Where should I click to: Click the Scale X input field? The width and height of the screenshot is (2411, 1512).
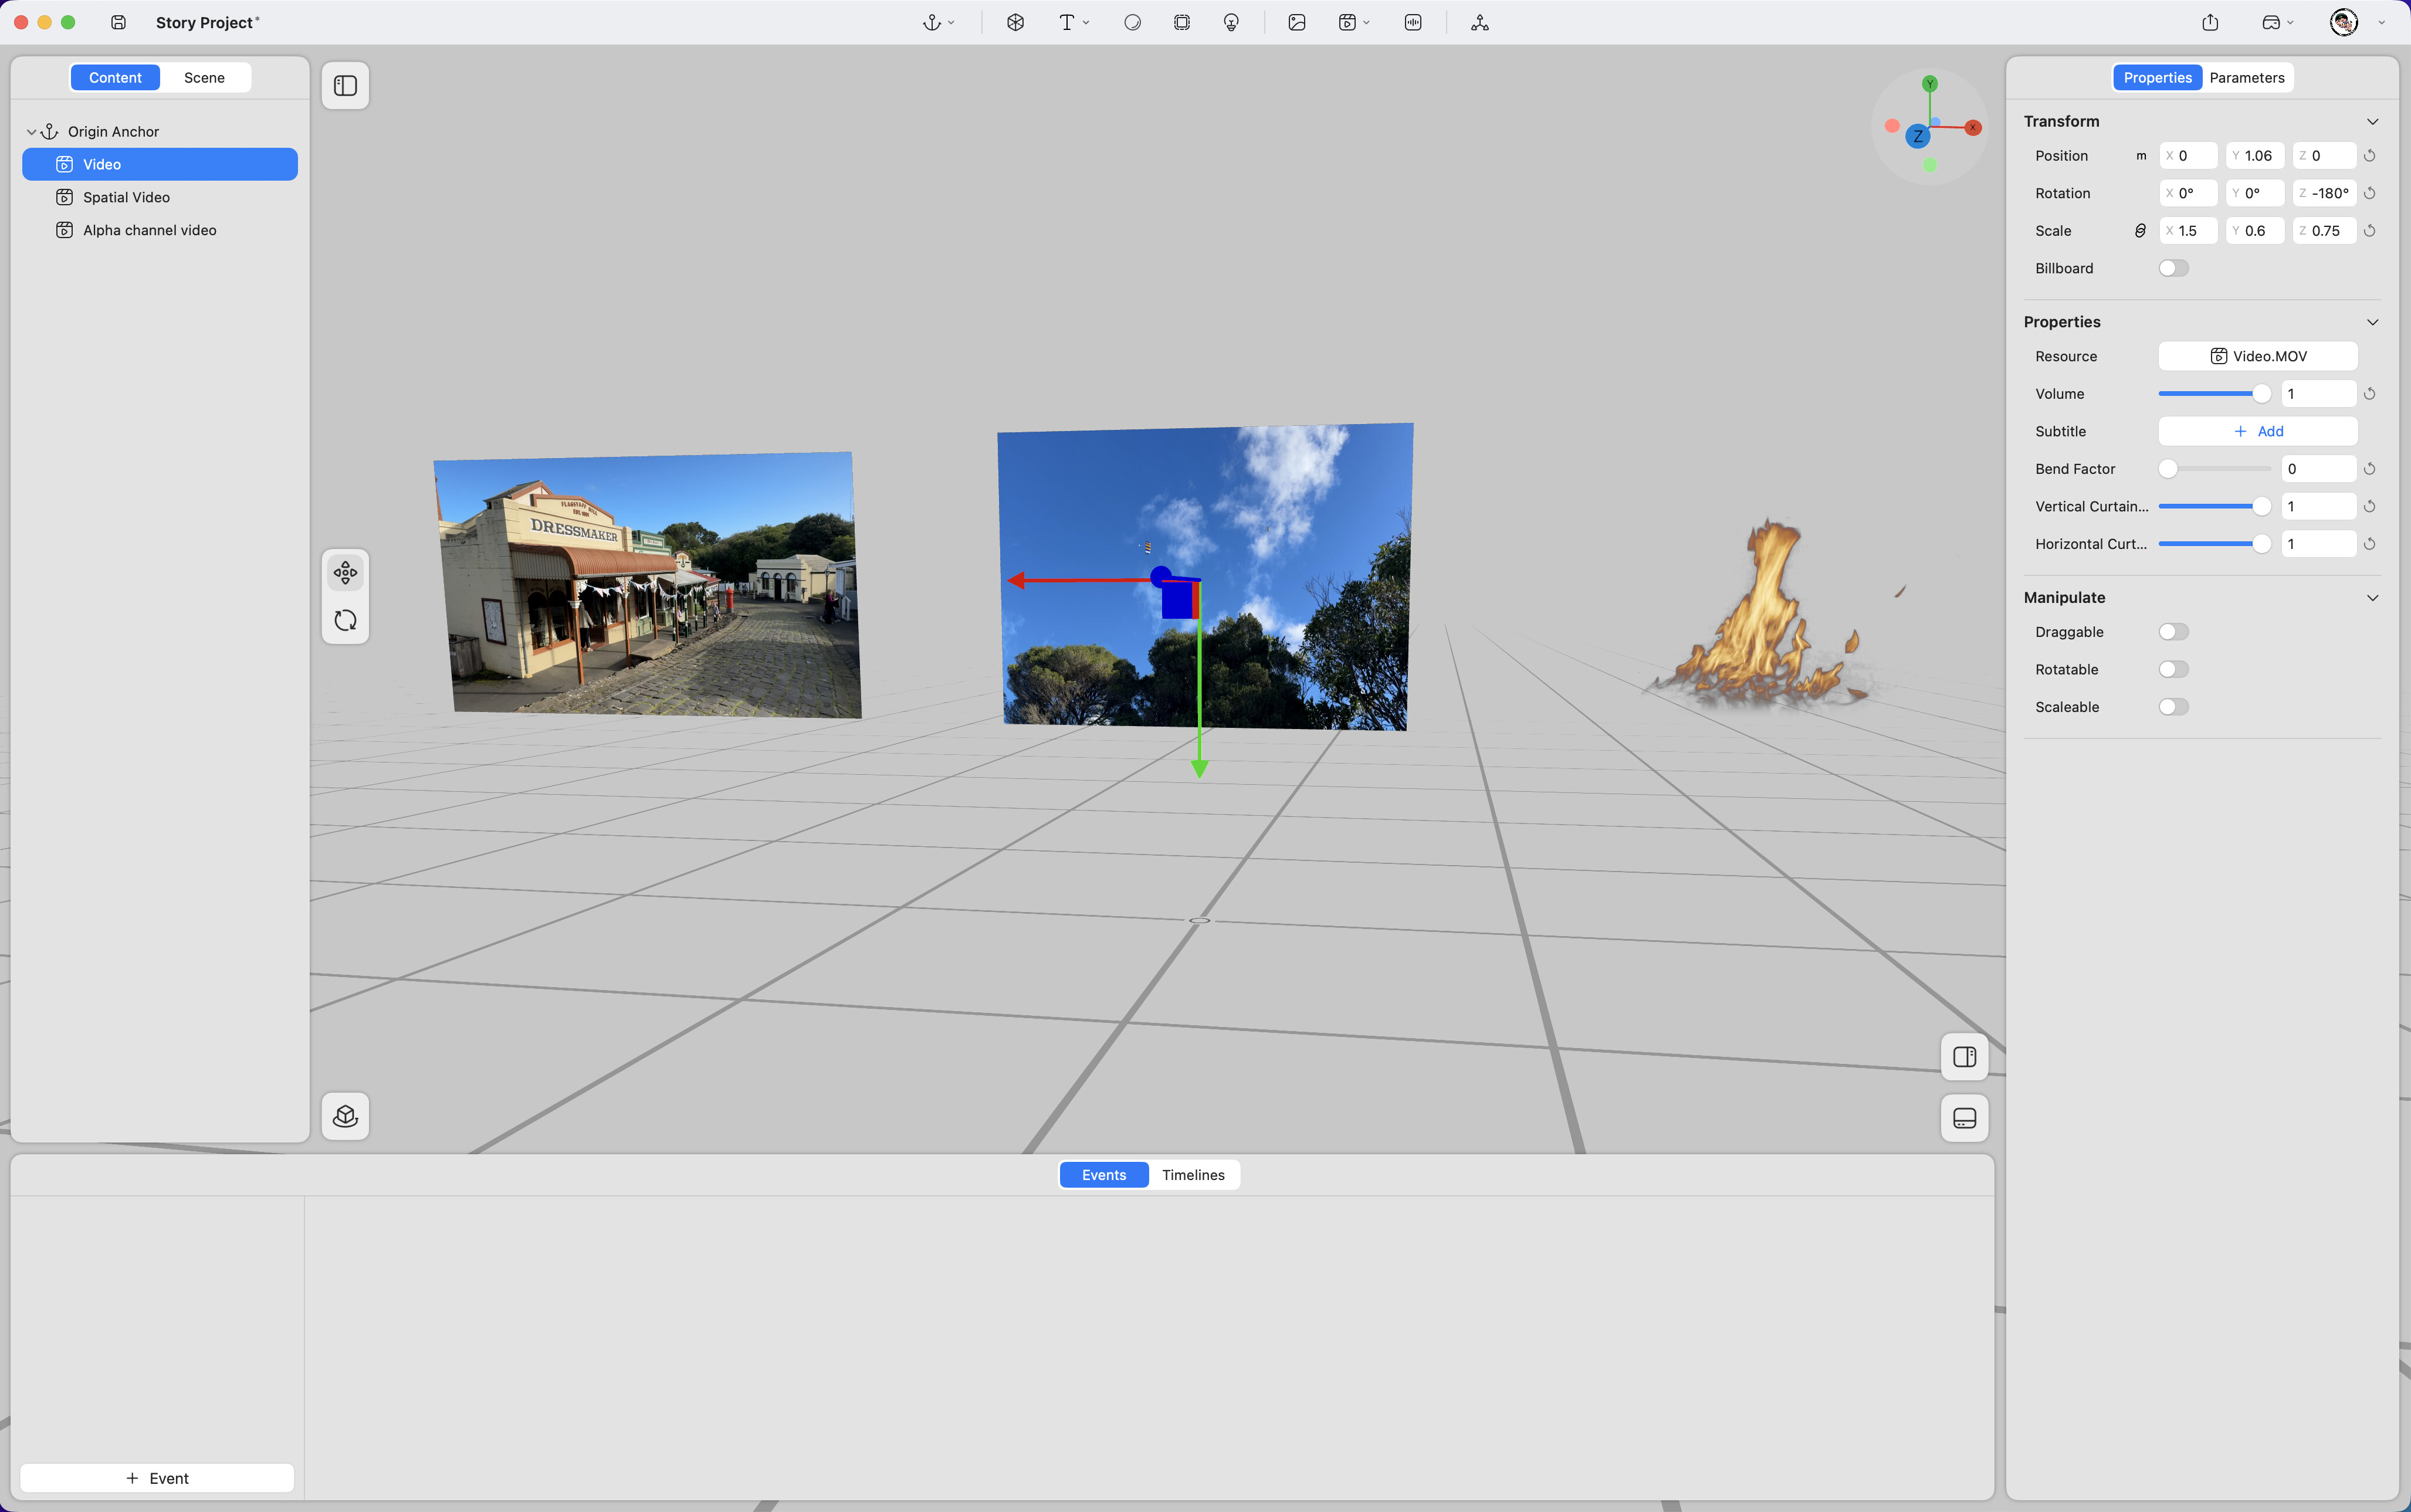pyautogui.click(x=2188, y=231)
